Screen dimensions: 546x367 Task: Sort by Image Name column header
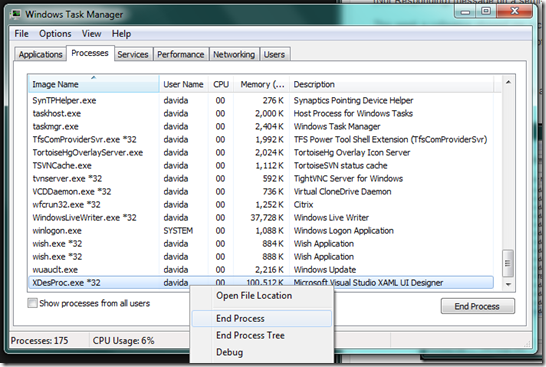[94, 84]
